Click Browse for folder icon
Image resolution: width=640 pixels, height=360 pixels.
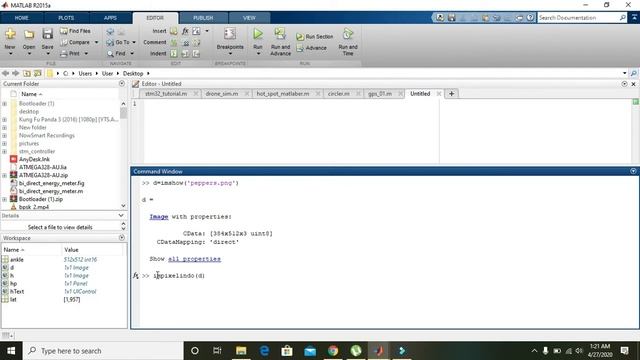[x=38, y=73]
